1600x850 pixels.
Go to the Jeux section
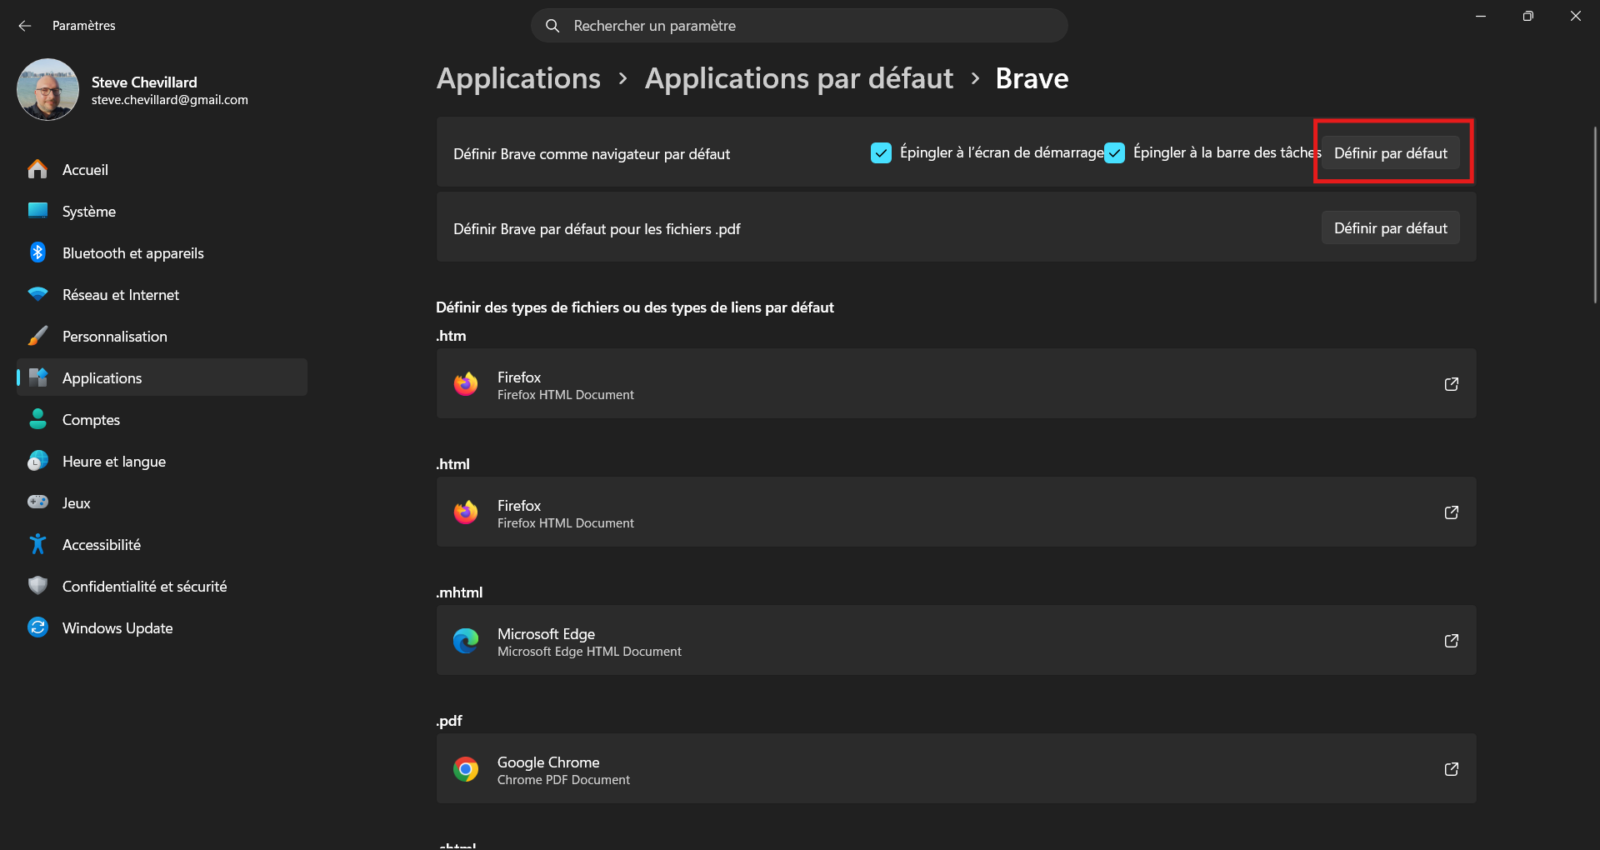[x=162, y=503]
